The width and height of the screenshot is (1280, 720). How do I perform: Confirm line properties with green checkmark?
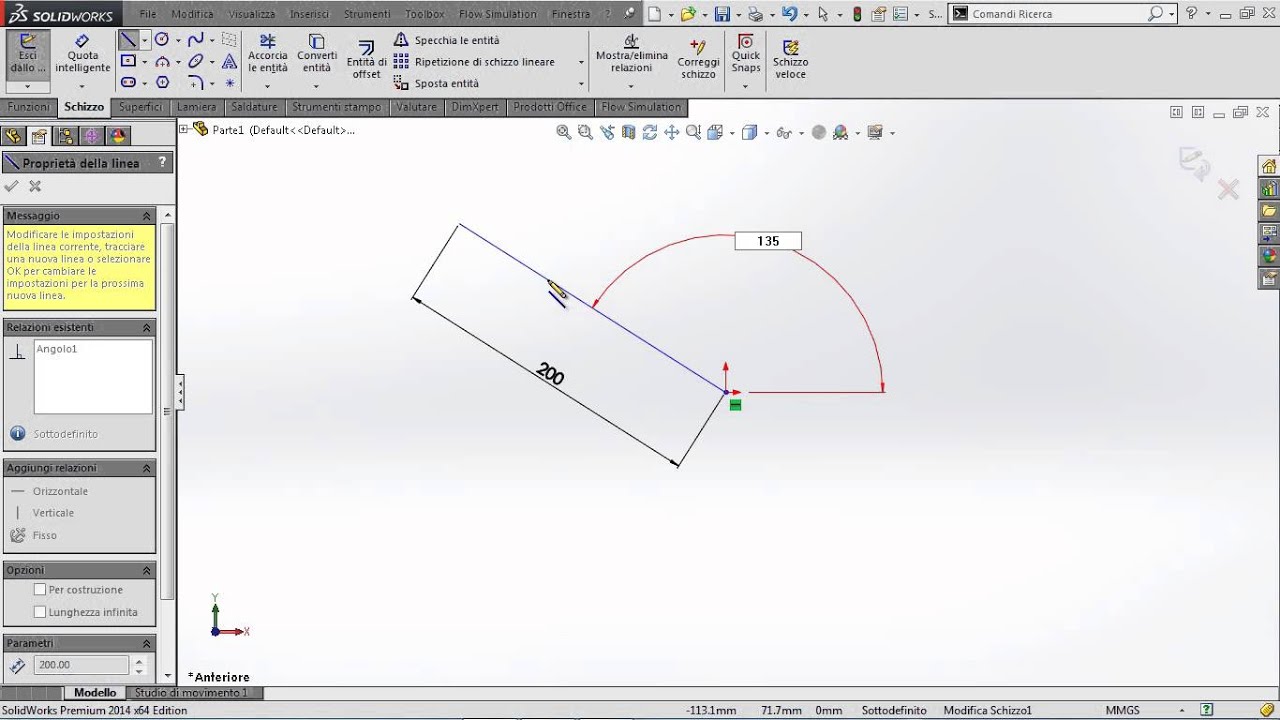[x=12, y=186]
